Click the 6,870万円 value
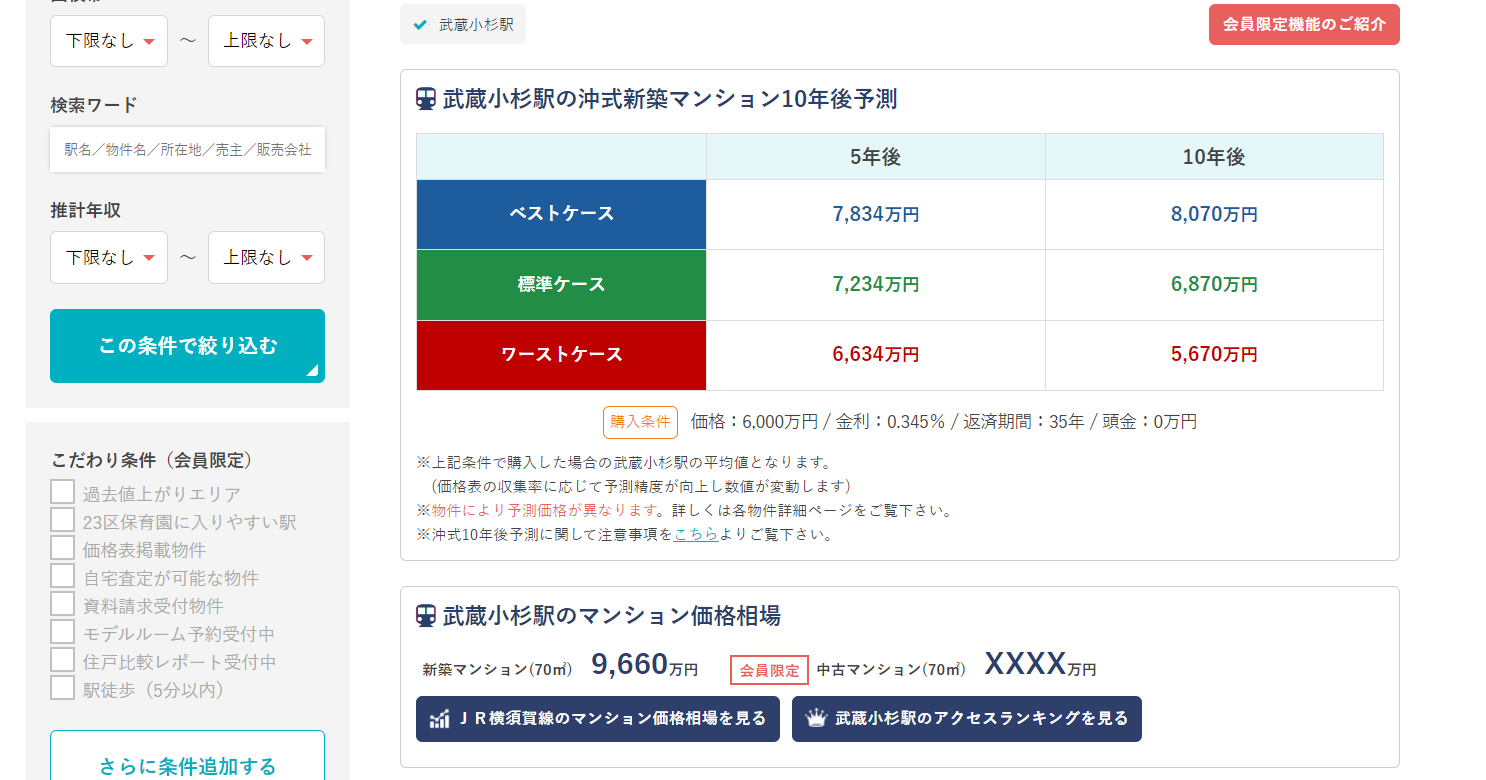This screenshot has width=1486, height=780. (1214, 284)
